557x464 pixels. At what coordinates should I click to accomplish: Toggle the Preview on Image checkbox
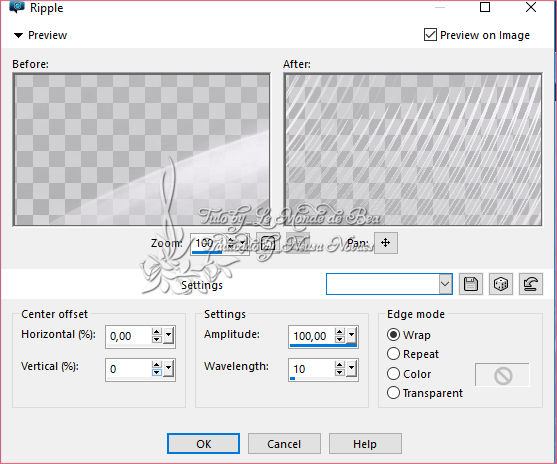[430, 35]
